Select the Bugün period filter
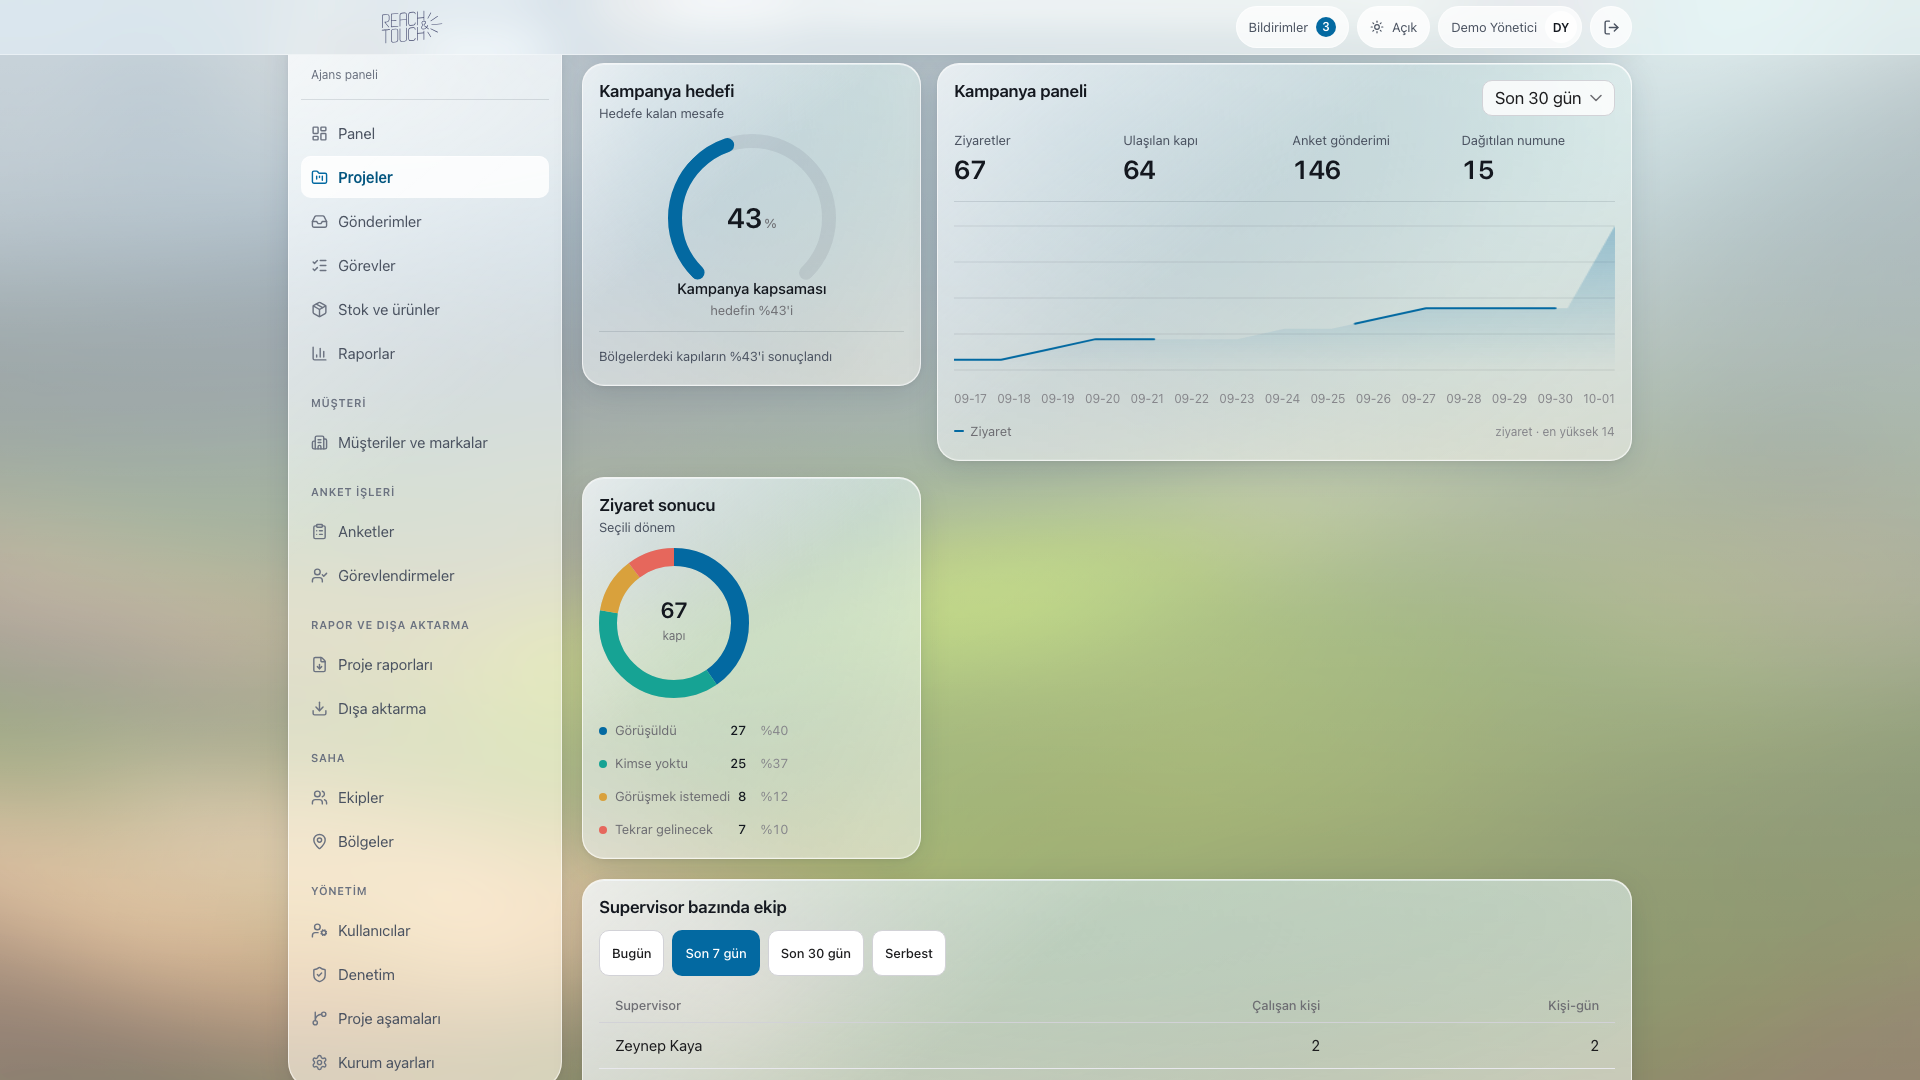Screen dimensions: 1920x1080 tap(631, 953)
